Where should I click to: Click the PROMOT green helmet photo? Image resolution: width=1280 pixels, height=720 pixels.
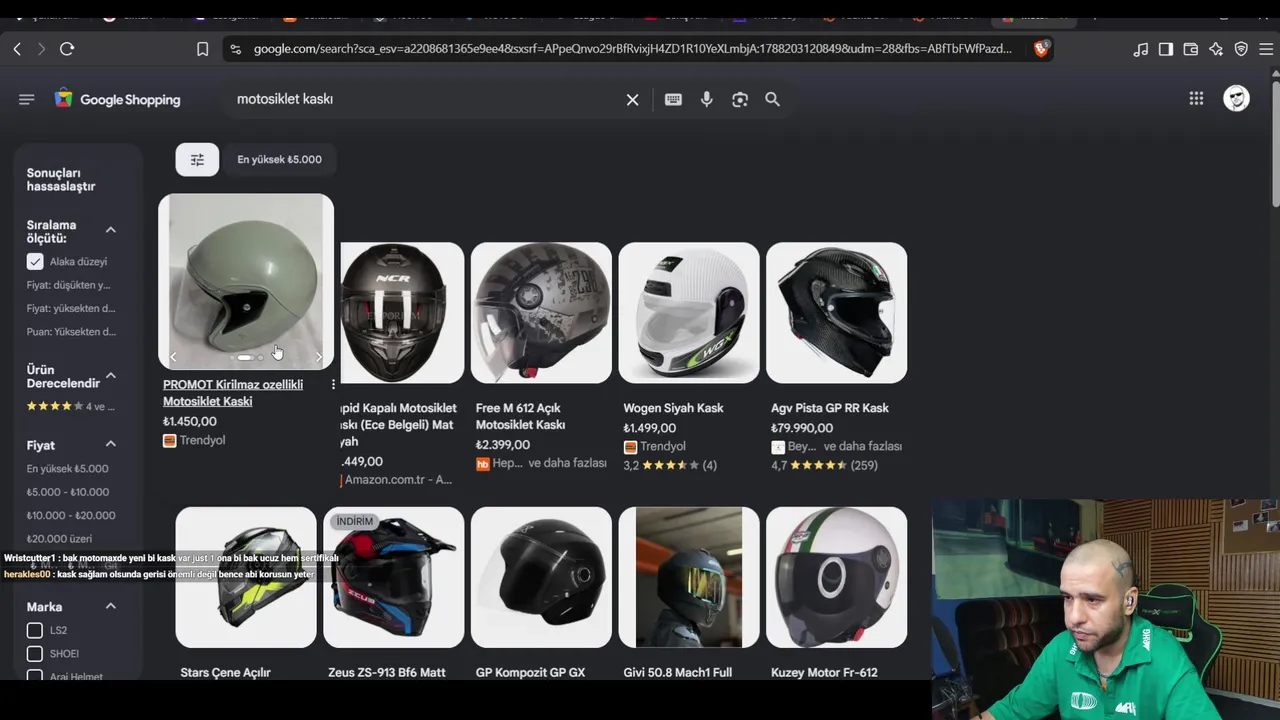pyautogui.click(x=246, y=282)
